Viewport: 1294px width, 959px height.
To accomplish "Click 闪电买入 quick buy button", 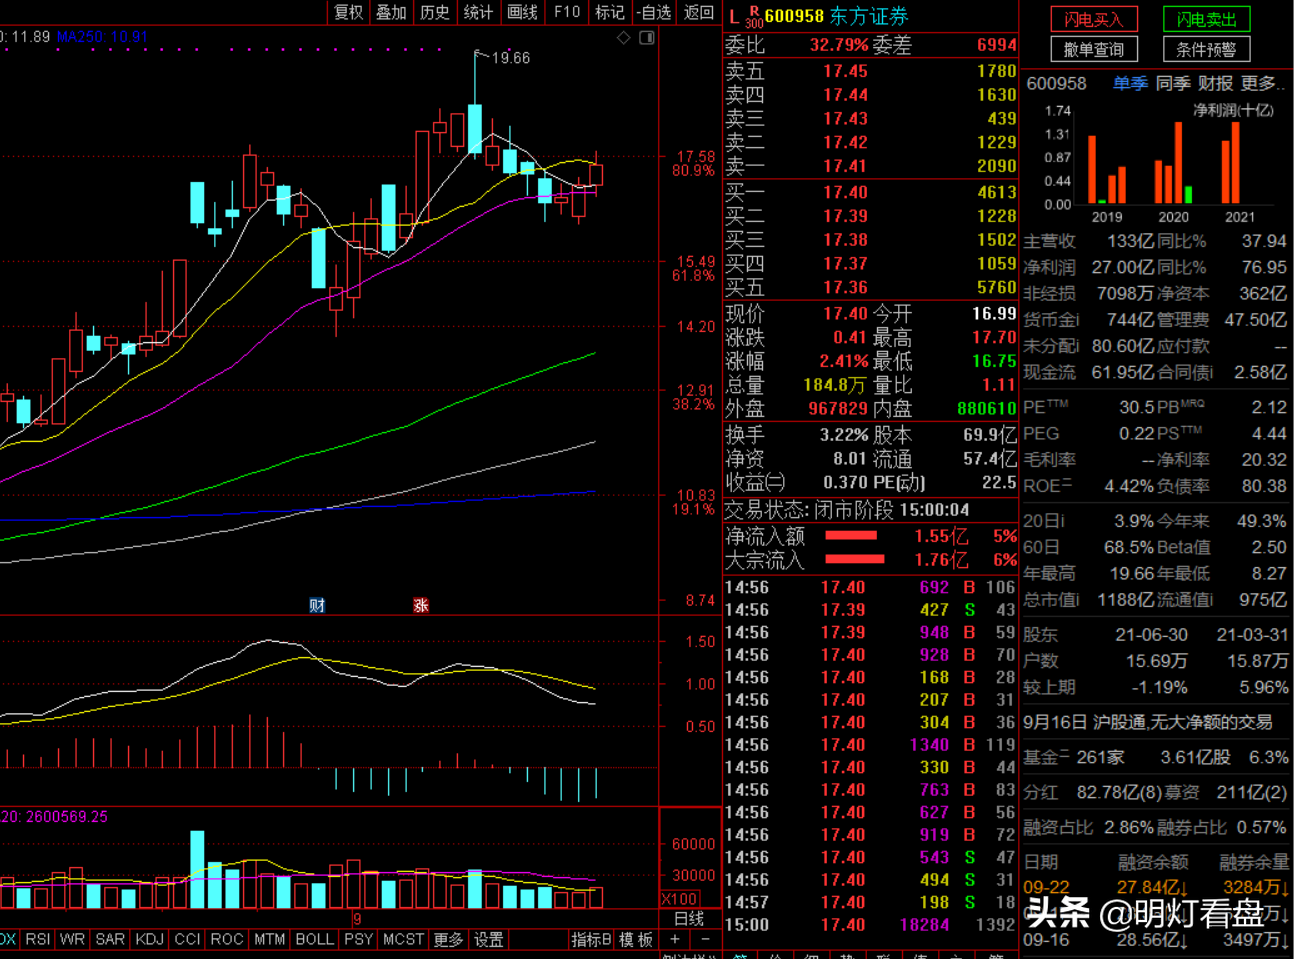I will click(x=1093, y=19).
